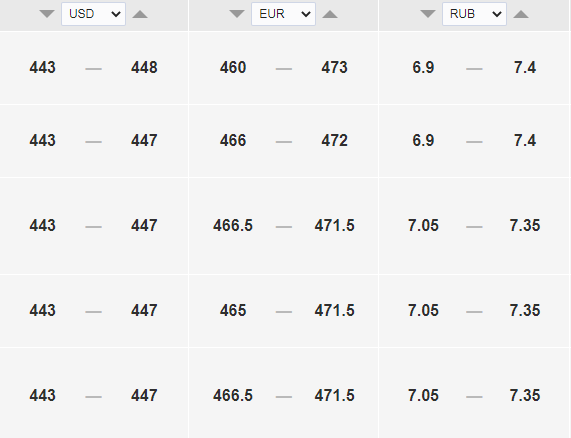
Task: Open the EUR currency dropdown
Action: click(x=283, y=14)
